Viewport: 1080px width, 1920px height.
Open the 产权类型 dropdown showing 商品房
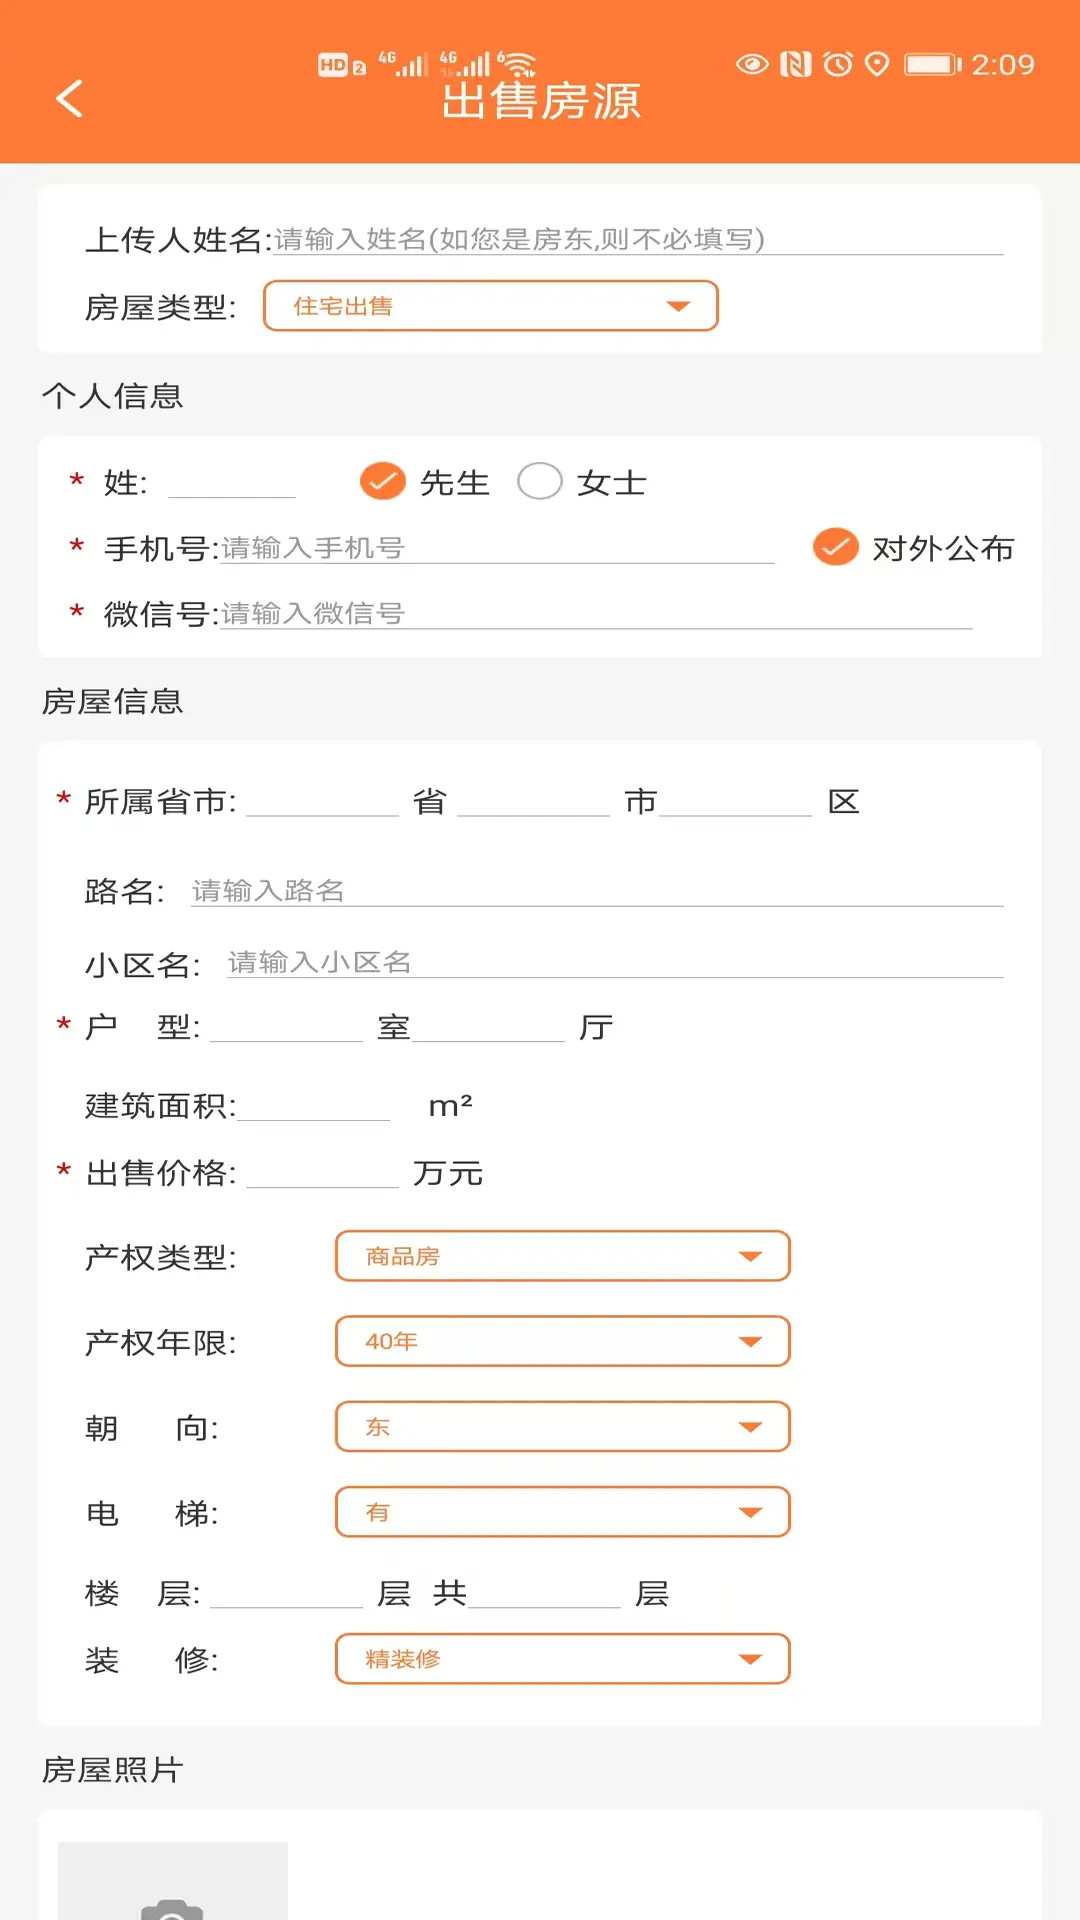pos(562,1256)
